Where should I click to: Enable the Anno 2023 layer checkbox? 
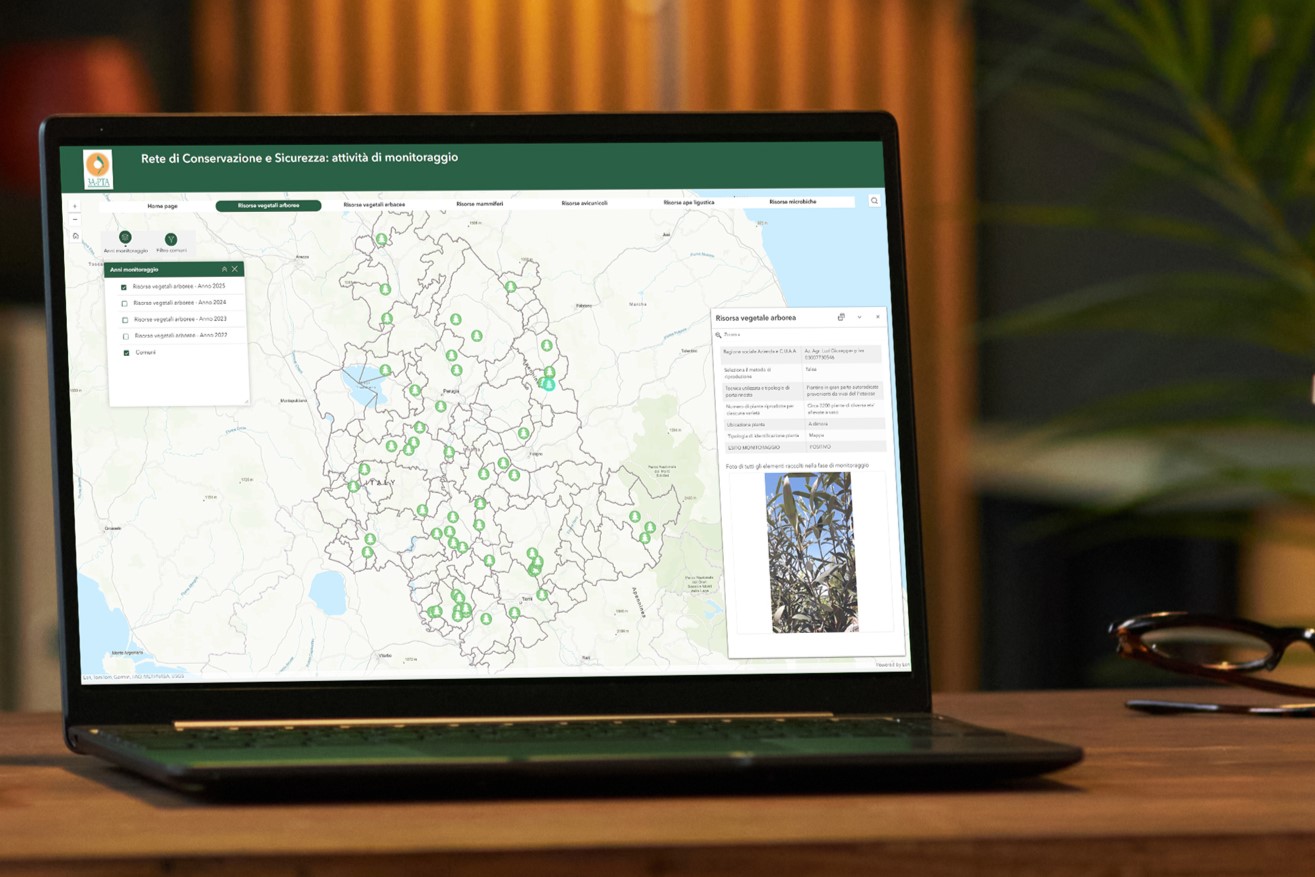pyautogui.click(x=124, y=319)
